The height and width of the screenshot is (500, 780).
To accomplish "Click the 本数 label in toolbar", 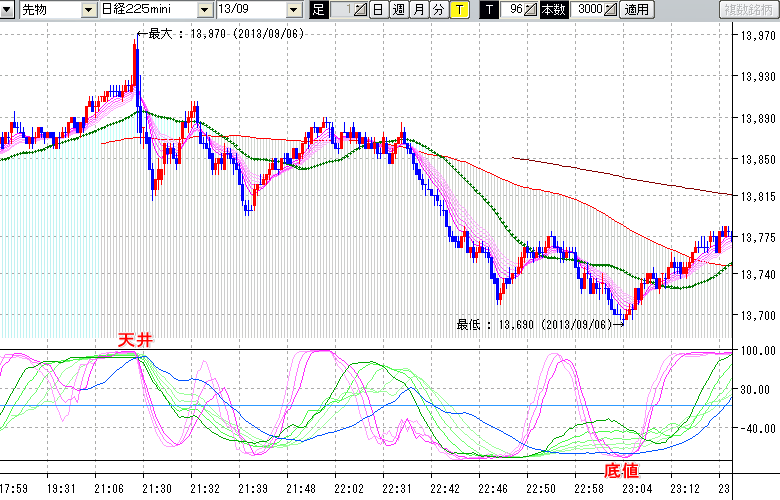I will [553, 10].
